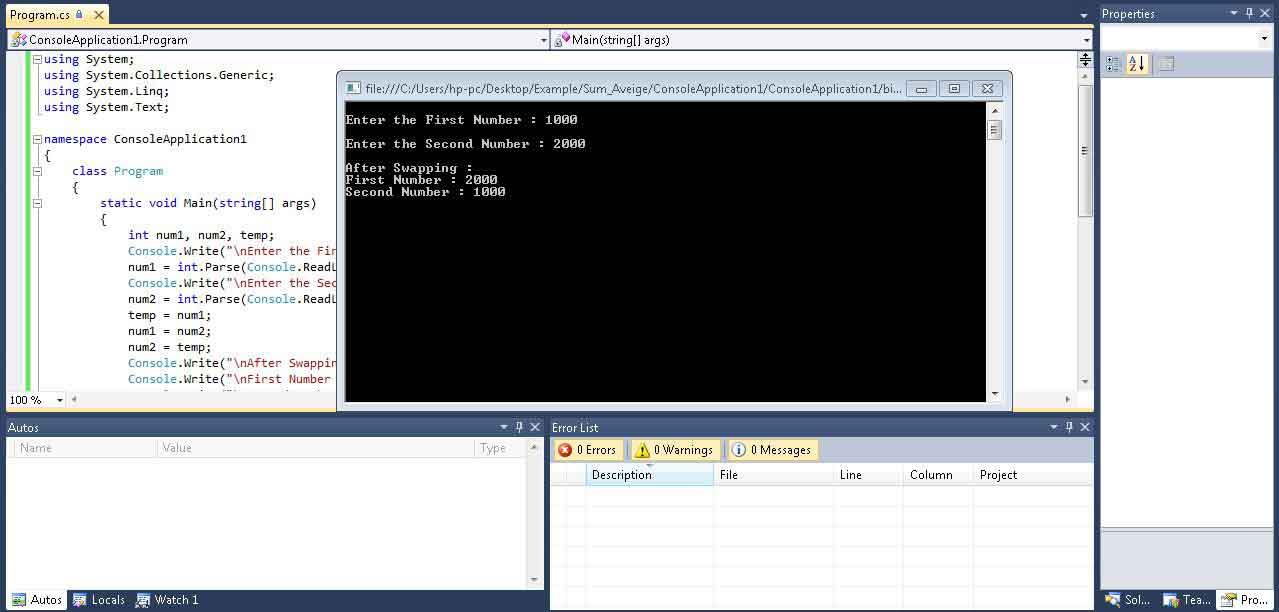Click the console window vertical scrollbar thumb
This screenshot has height=612, width=1279.
pos(994,130)
